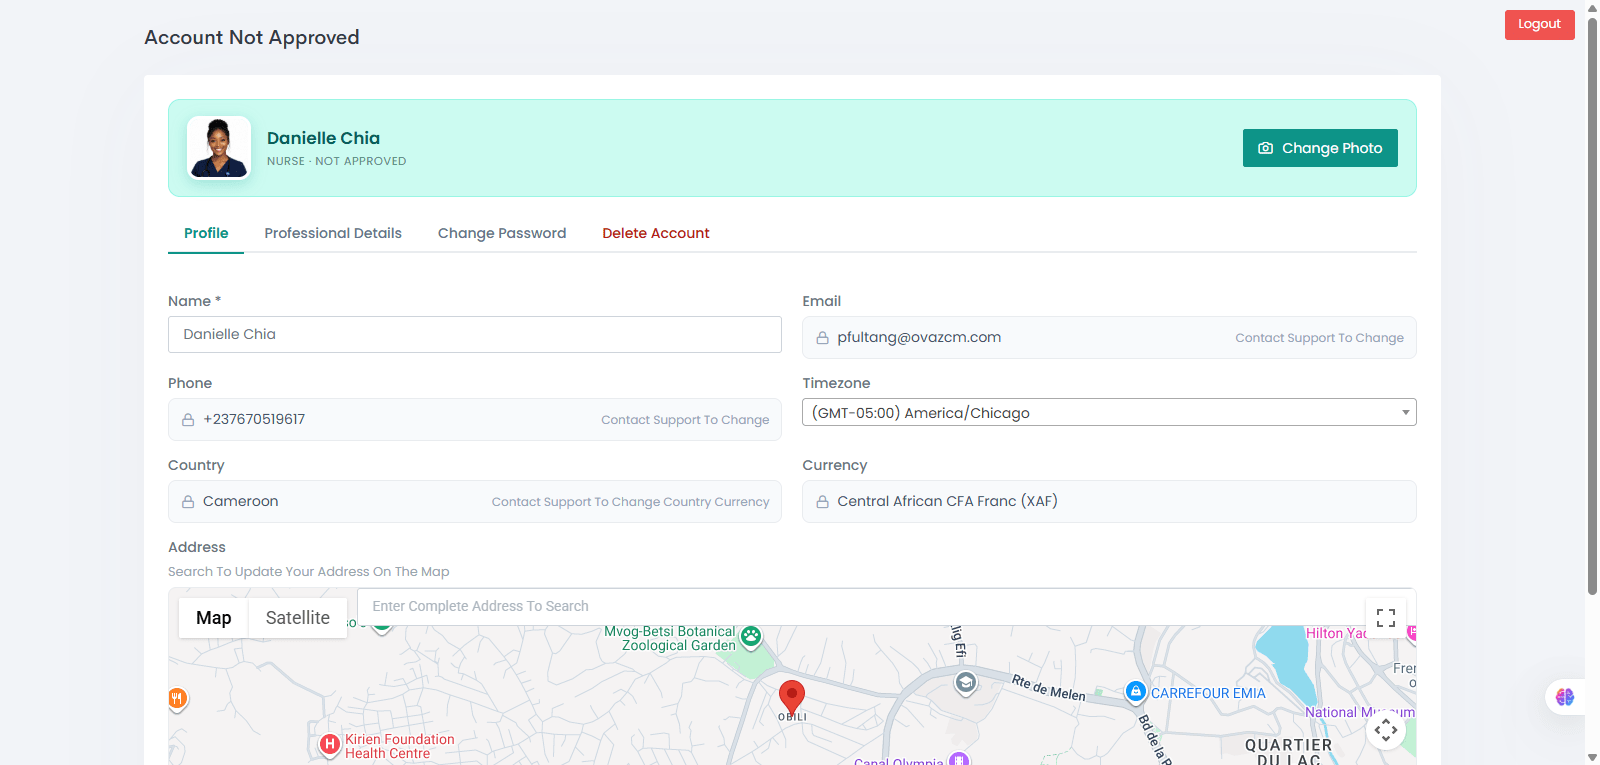Click the email pfultang@ovazcm.com
Image resolution: width=1600 pixels, height=765 pixels.
tap(919, 337)
